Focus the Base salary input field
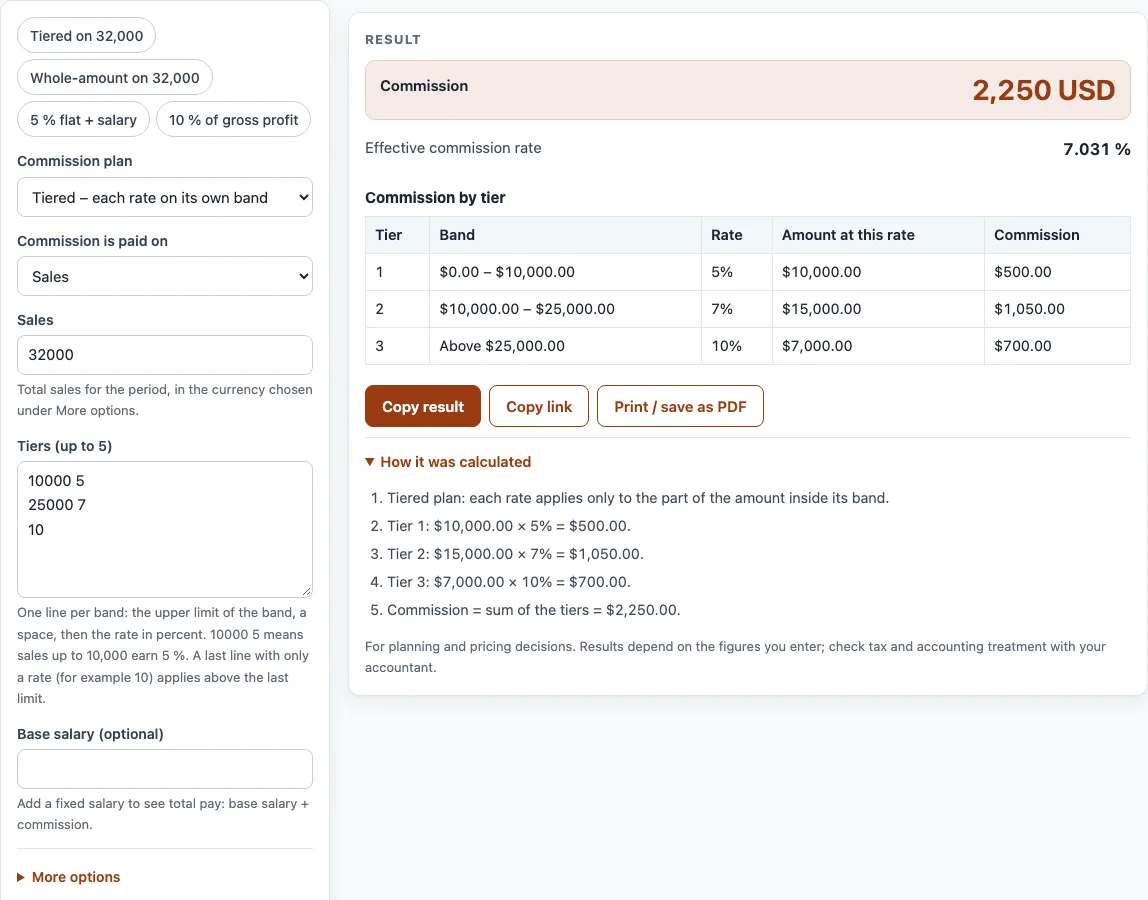The width and height of the screenshot is (1148, 900). point(165,769)
